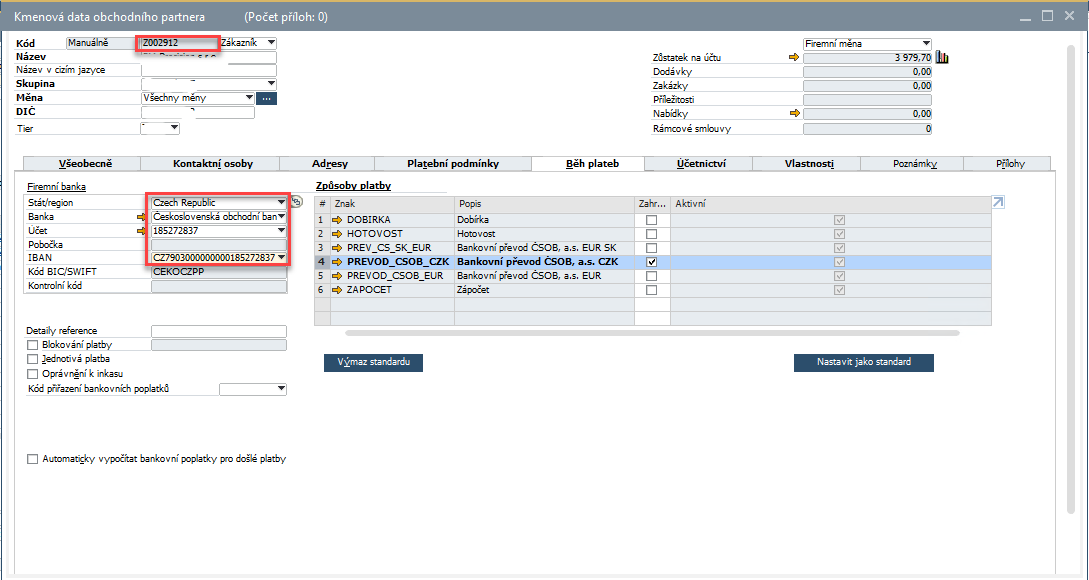Select cell 'Zápočet' in Popis column
The image size is (1089, 580).
tap(544, 290)
